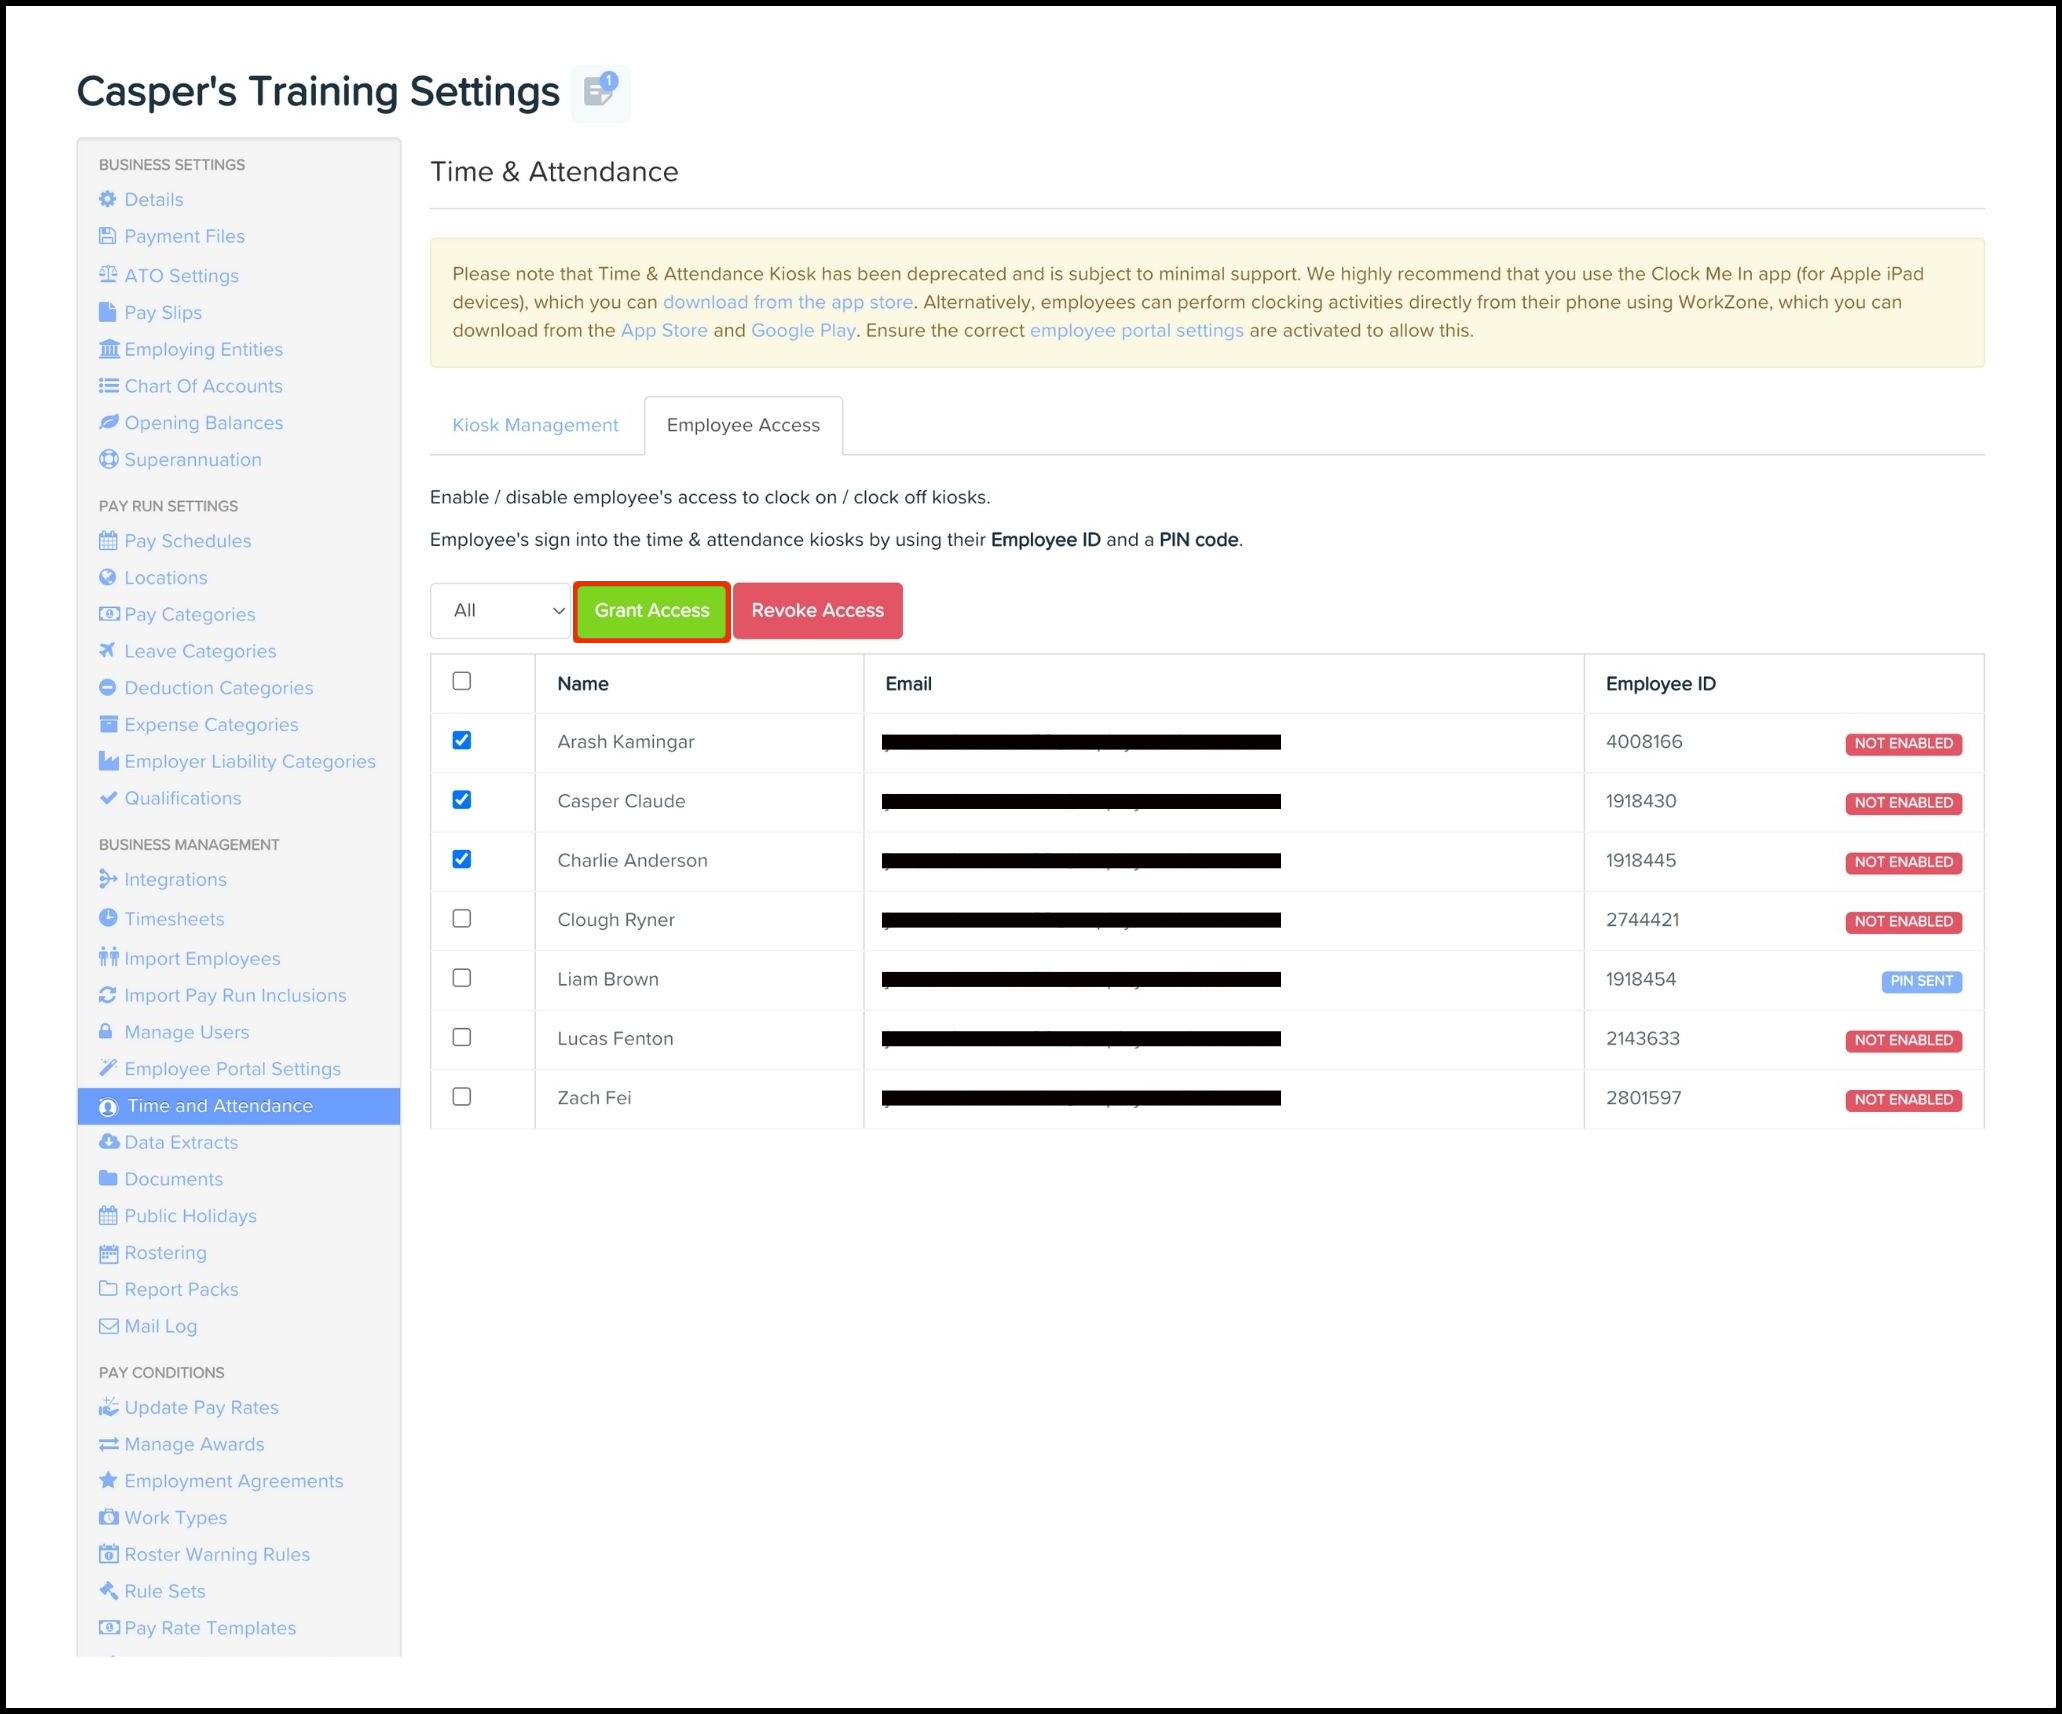Screen dimensions: 2062x1714
Task: Uncheck the Arash Kamingar checkbox
Action: (461, 740)
